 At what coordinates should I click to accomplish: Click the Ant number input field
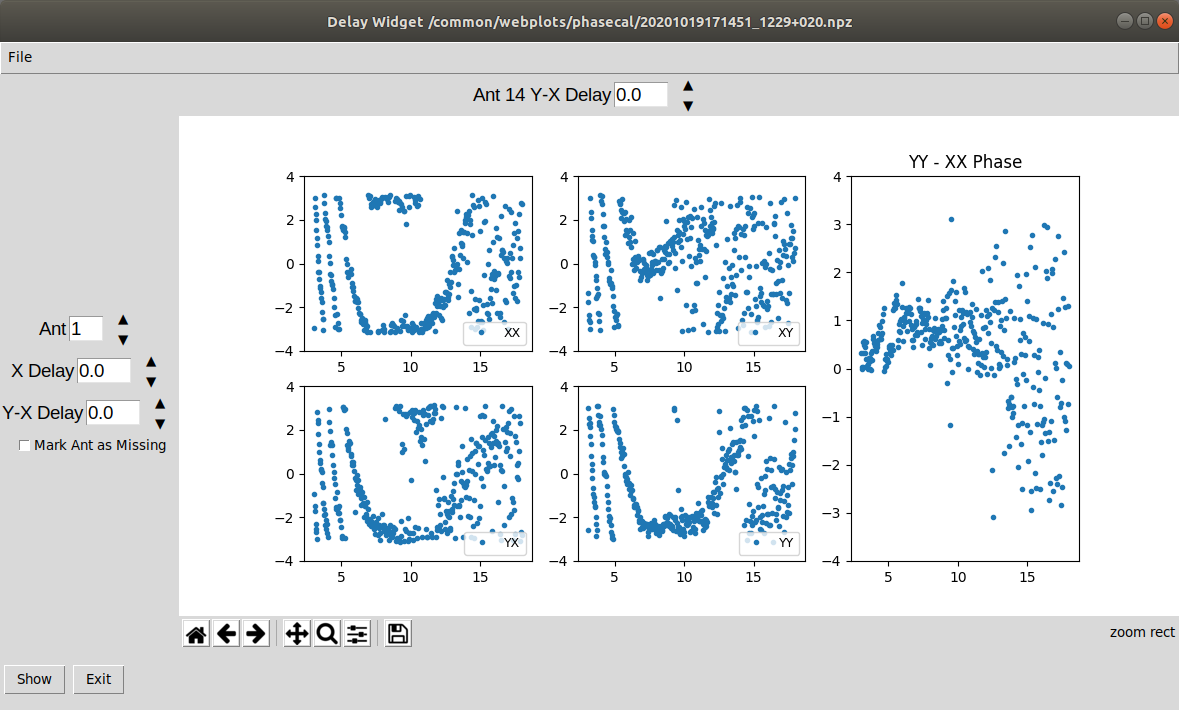click(x=86, y=329)
